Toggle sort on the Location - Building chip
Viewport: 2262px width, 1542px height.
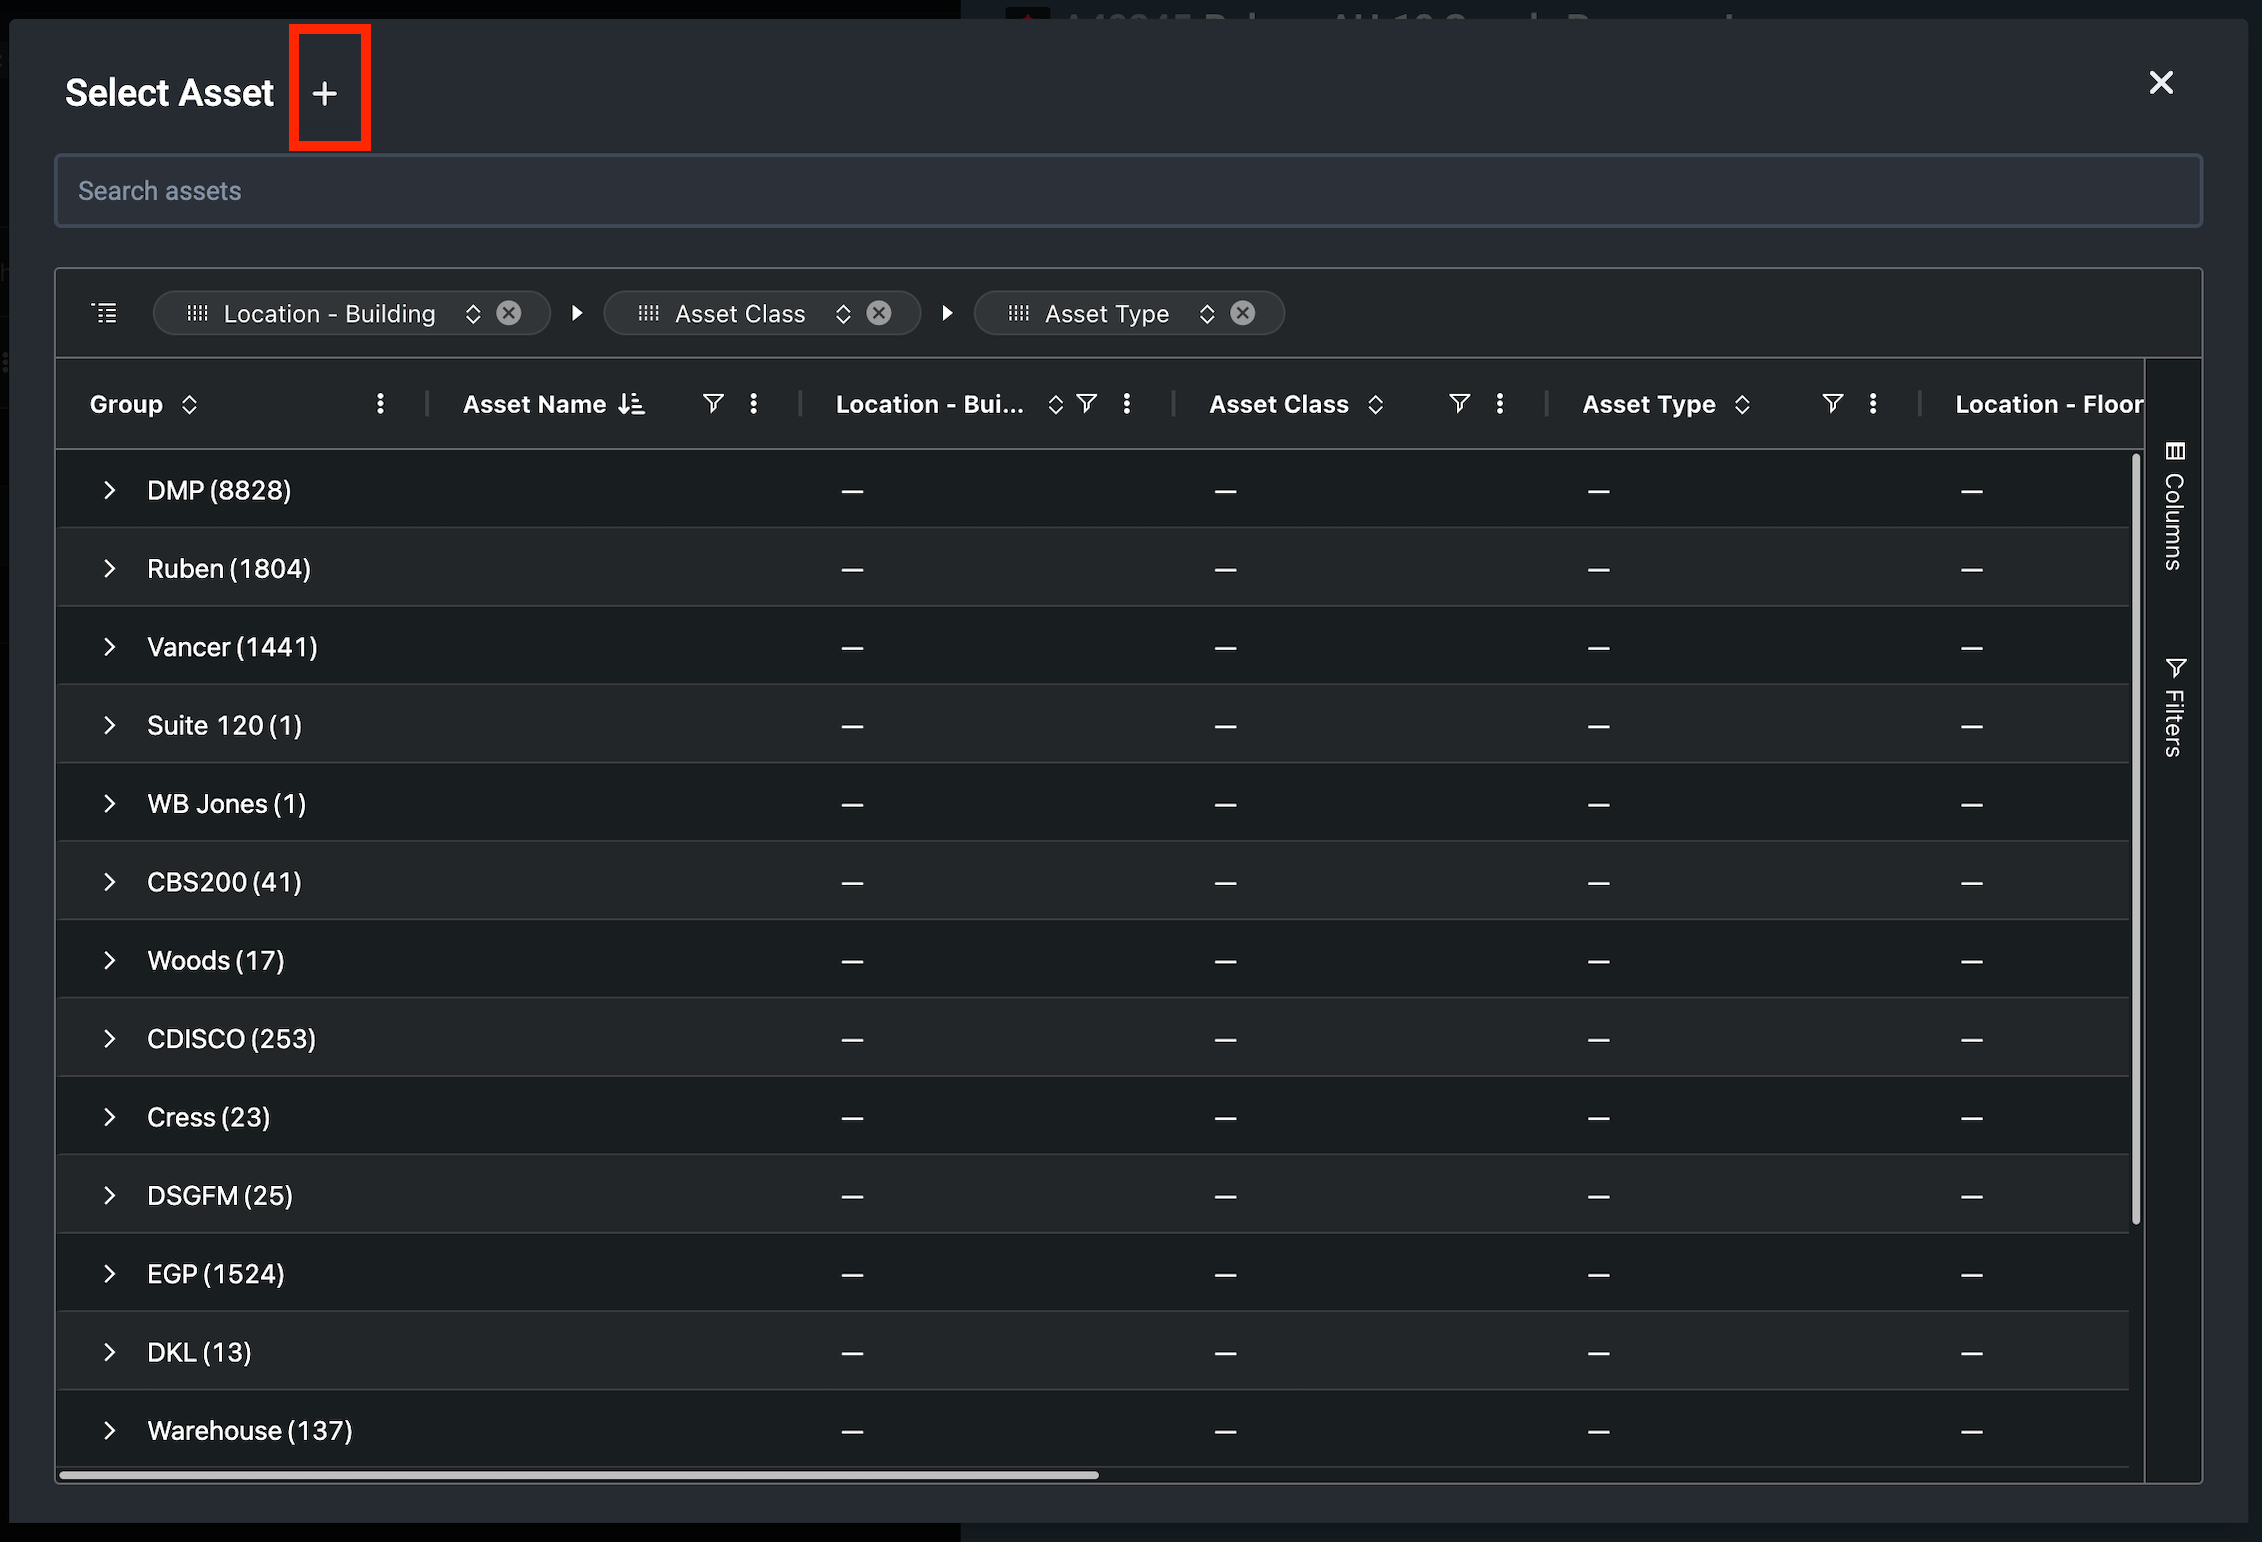coord(473,314)
